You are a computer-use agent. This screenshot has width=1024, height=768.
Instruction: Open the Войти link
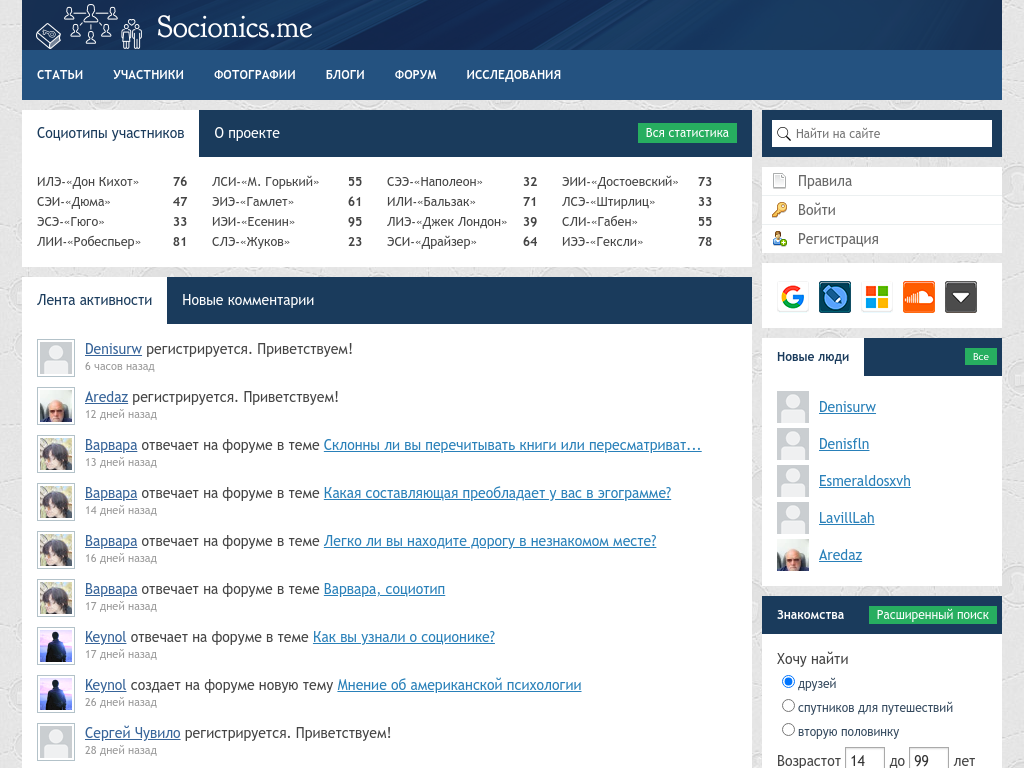(x=816, y=210)
